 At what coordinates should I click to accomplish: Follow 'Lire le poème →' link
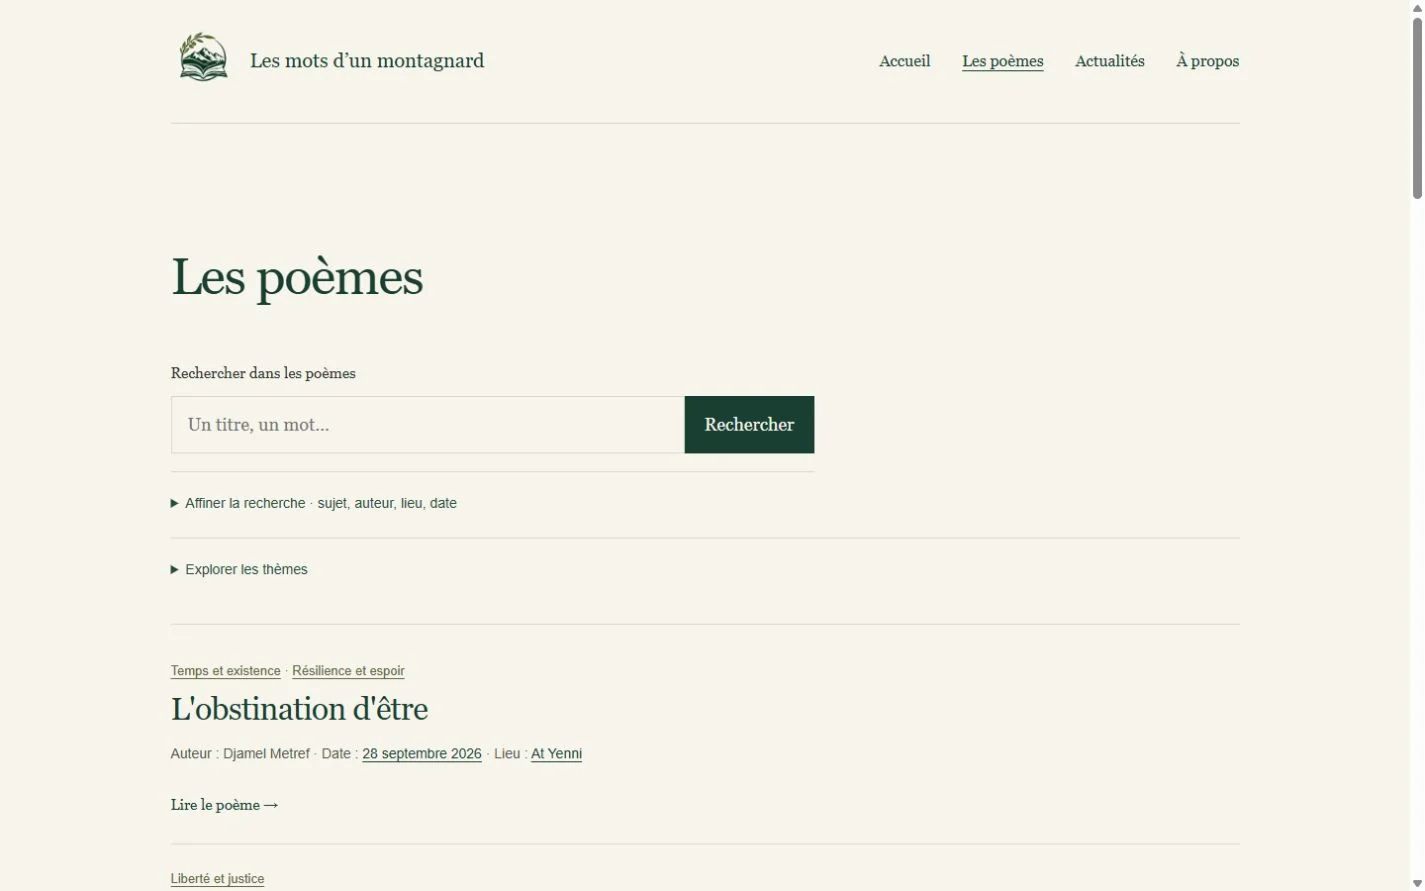tap(225, 805)
